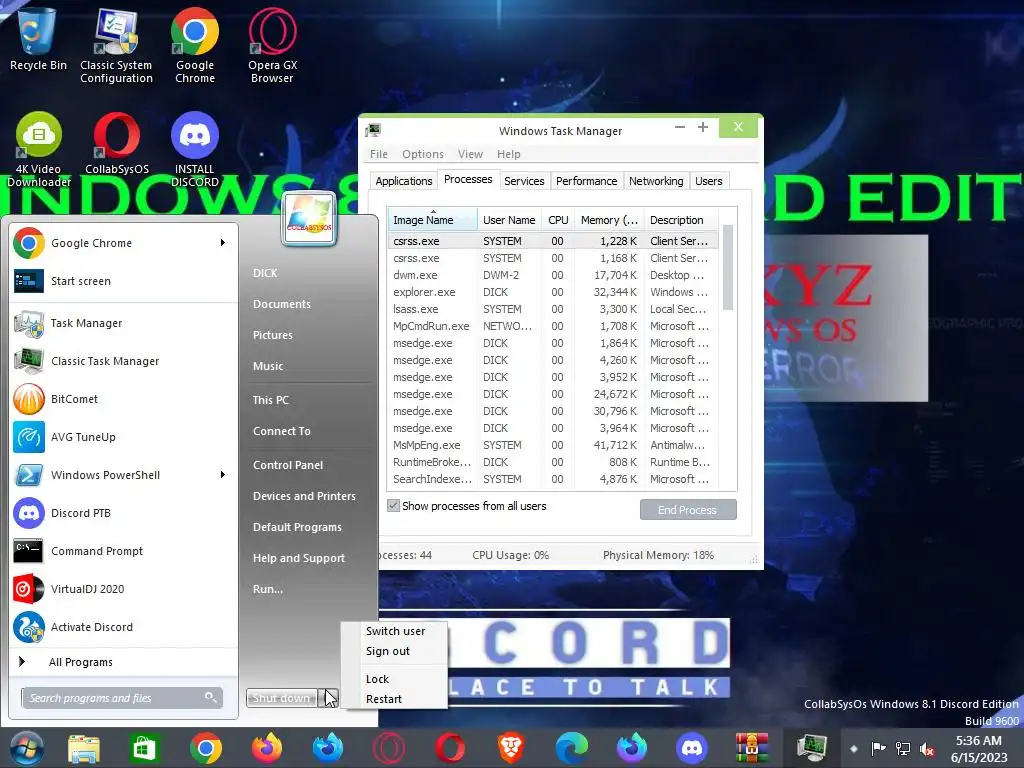Open Google Chrome desktop shortcut
This screenshot has width=1024, height=768.
coord(195,44)
